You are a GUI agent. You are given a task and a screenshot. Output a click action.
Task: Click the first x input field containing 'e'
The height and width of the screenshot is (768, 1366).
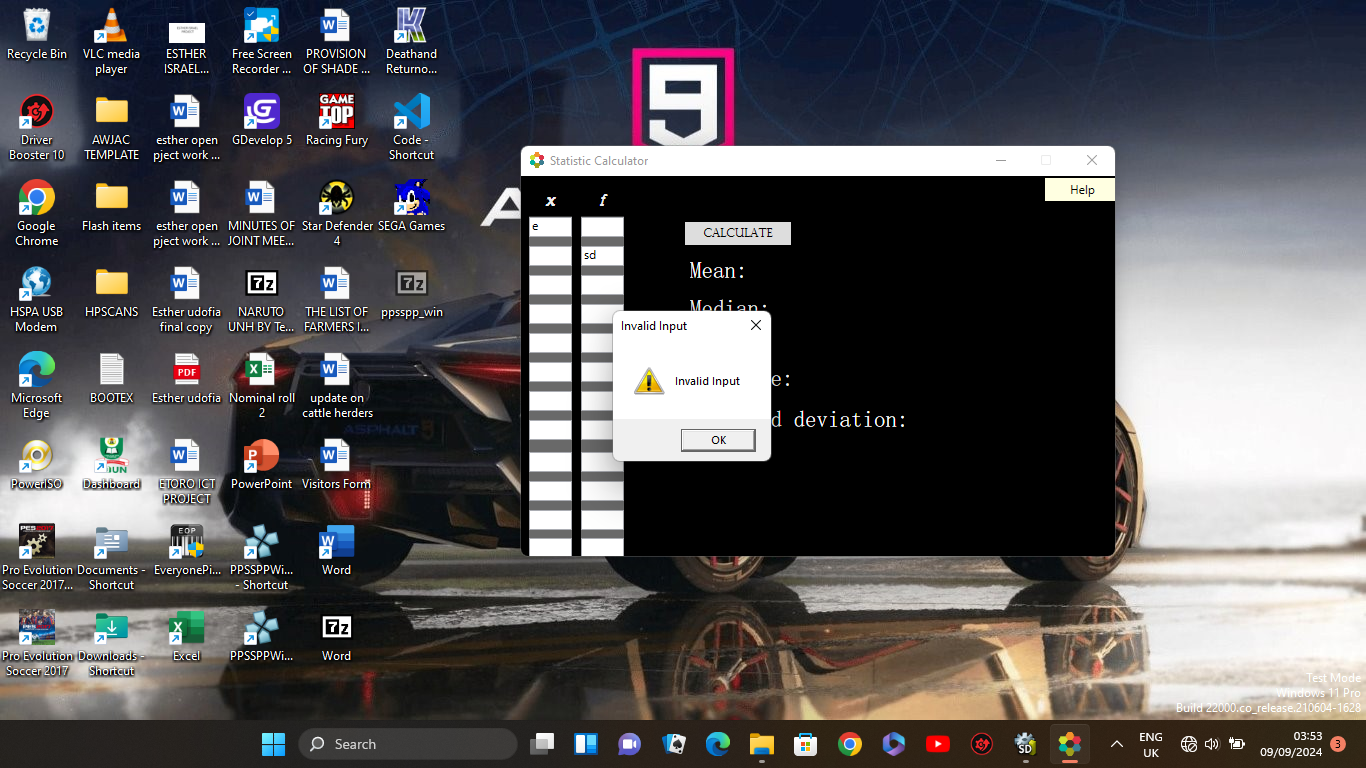pyautogui.click(x=550, y=227)
